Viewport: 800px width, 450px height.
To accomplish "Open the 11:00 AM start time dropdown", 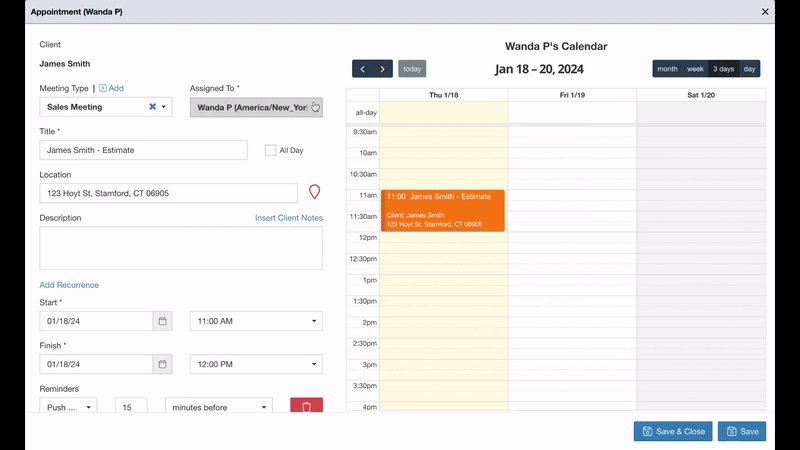I will pos(256,321).
